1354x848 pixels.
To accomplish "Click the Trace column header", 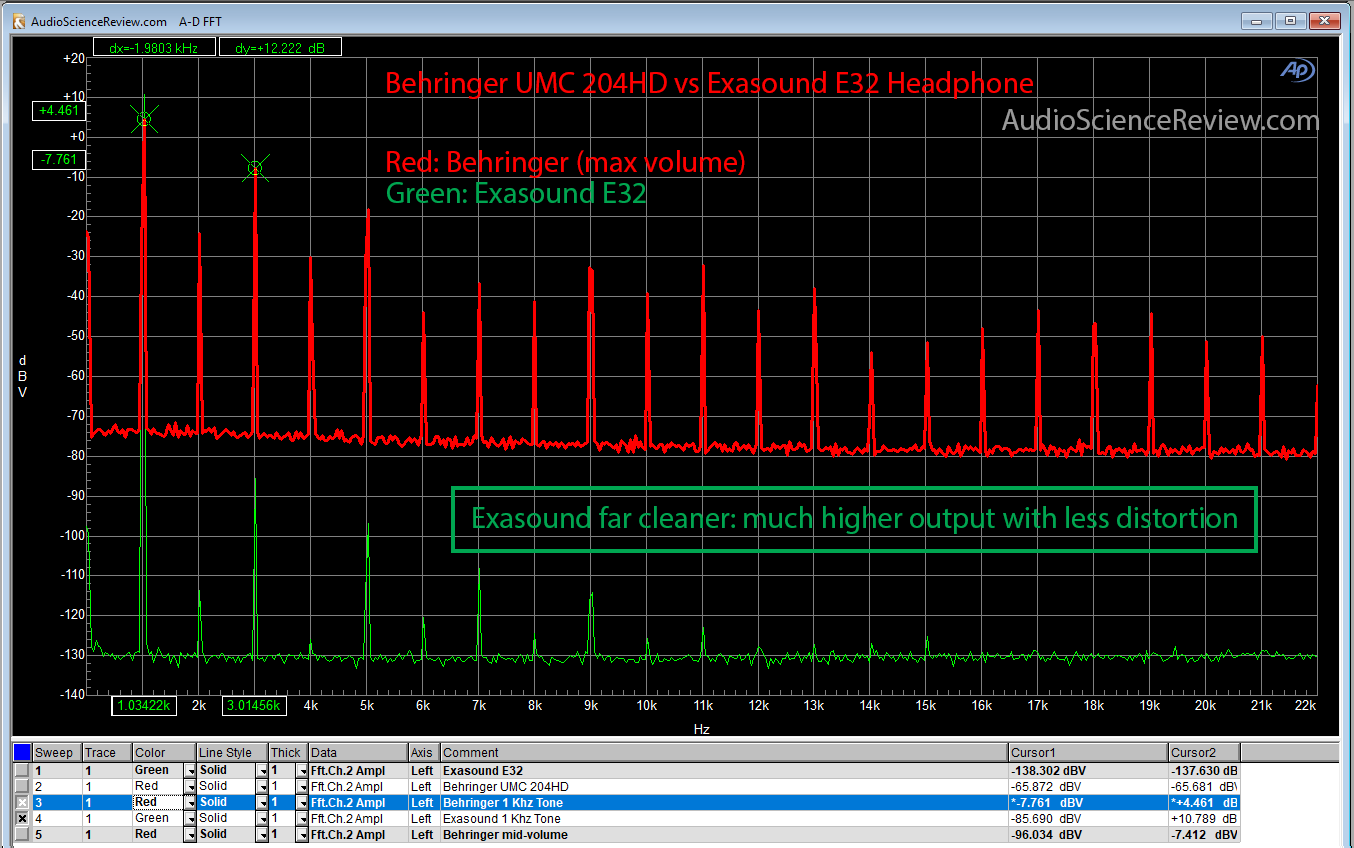I will coord(106,753).
